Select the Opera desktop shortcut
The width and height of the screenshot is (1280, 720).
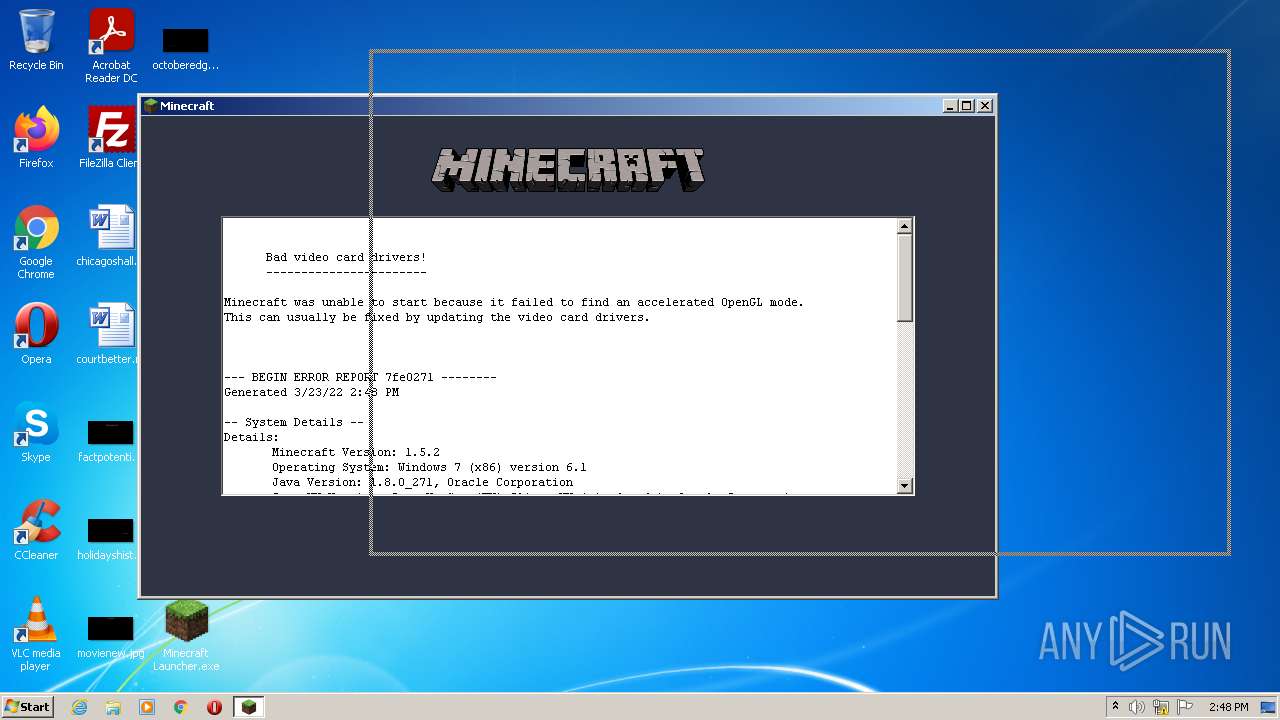click(36, 334)
